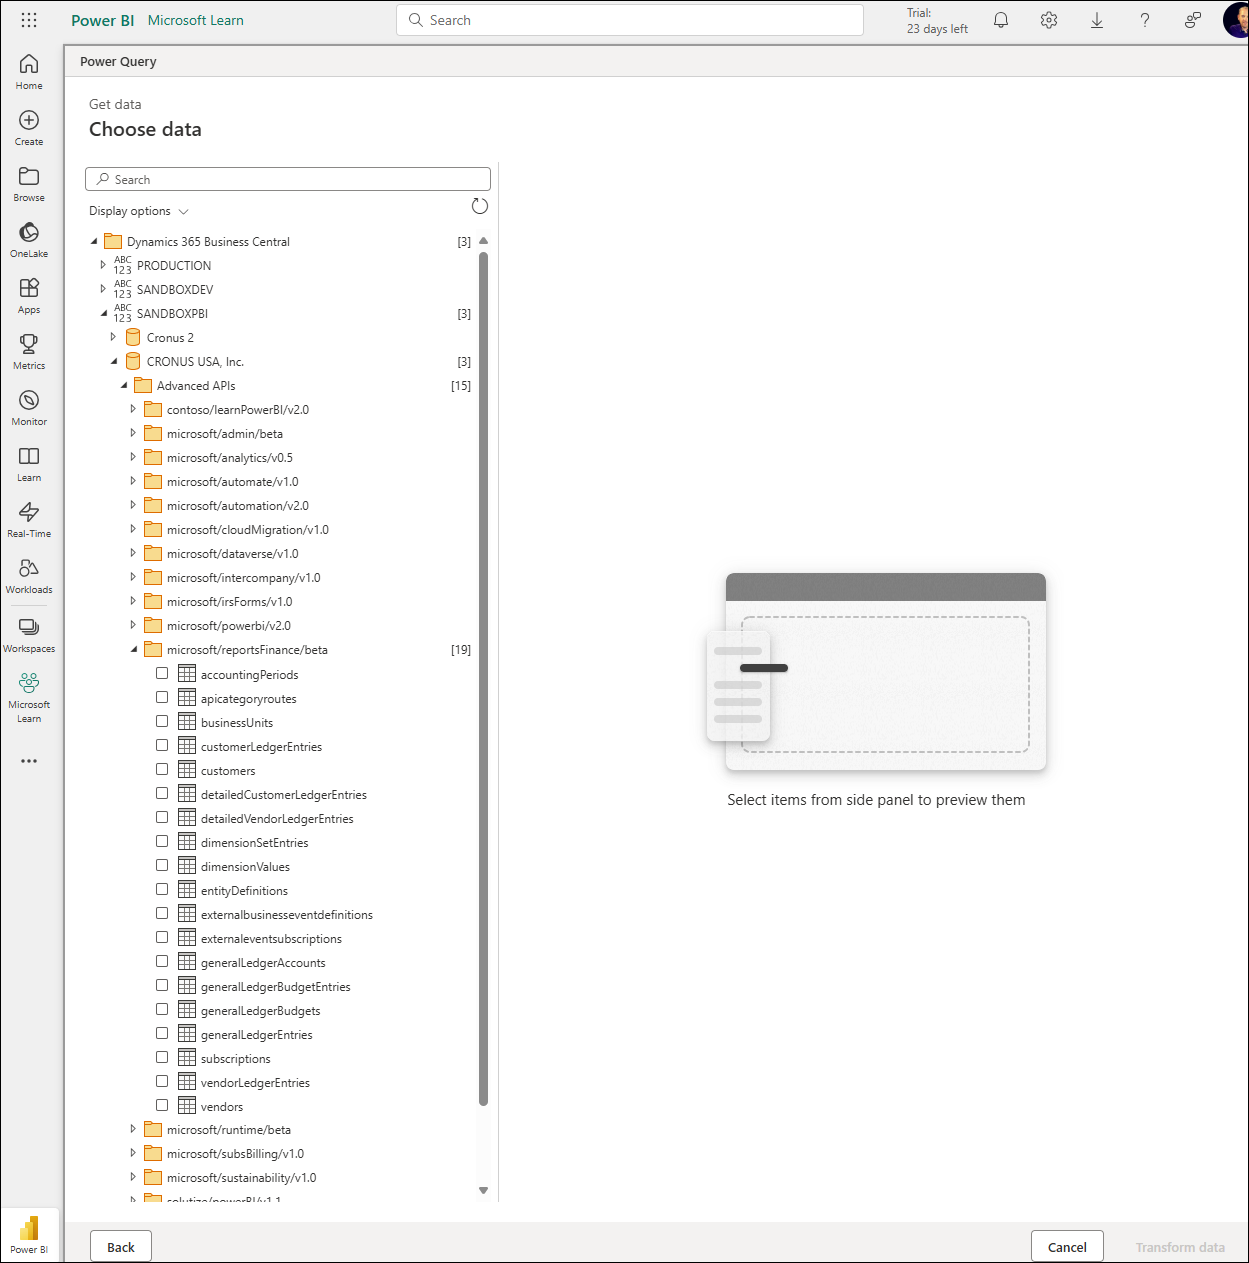Open Workloads in the sidebar
Screen dimensions: 1249x1263
pyautogui.click(x=29, y=575)
